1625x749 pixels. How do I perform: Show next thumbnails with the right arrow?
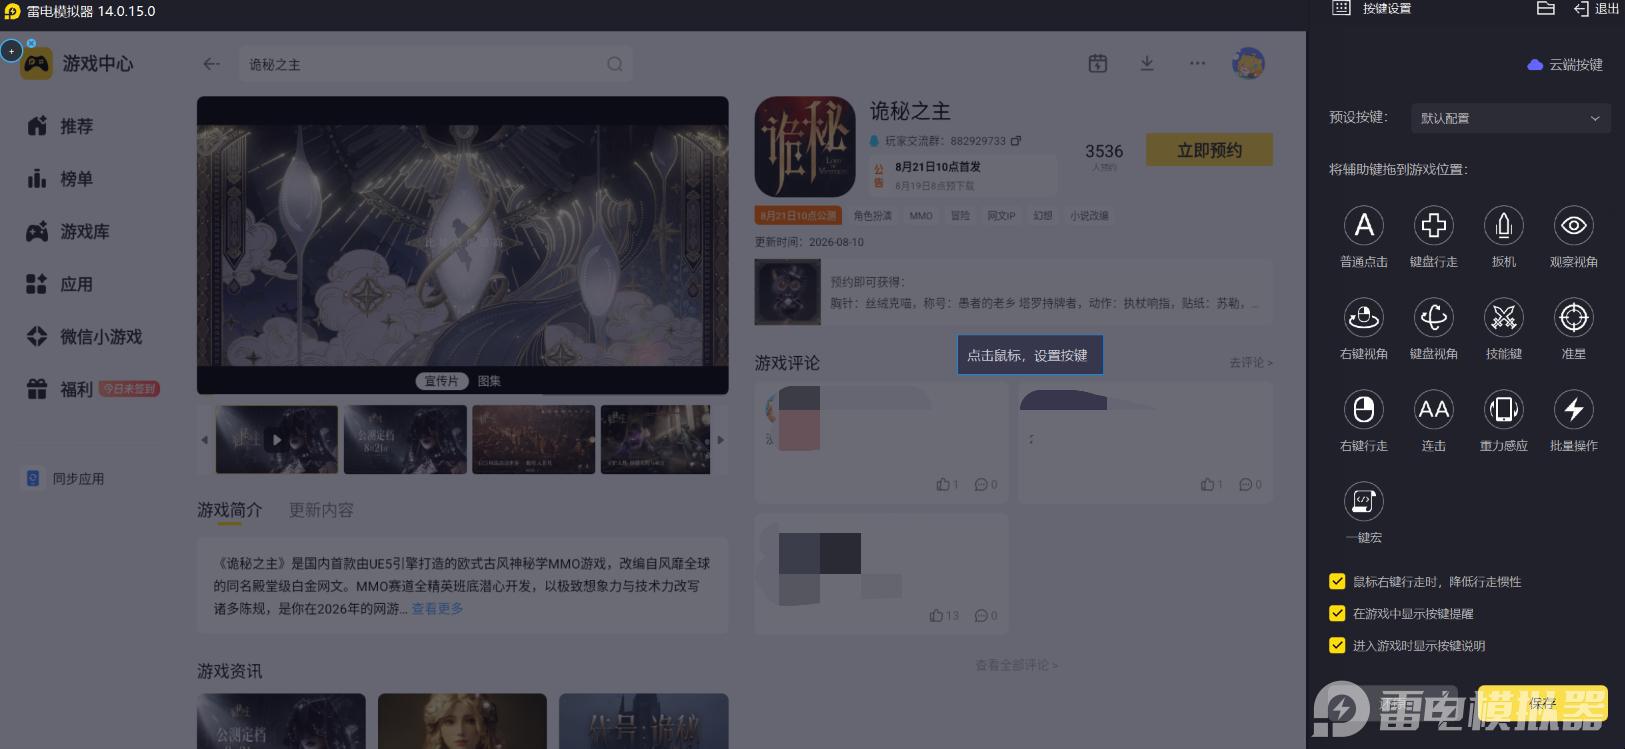(720, 439)
